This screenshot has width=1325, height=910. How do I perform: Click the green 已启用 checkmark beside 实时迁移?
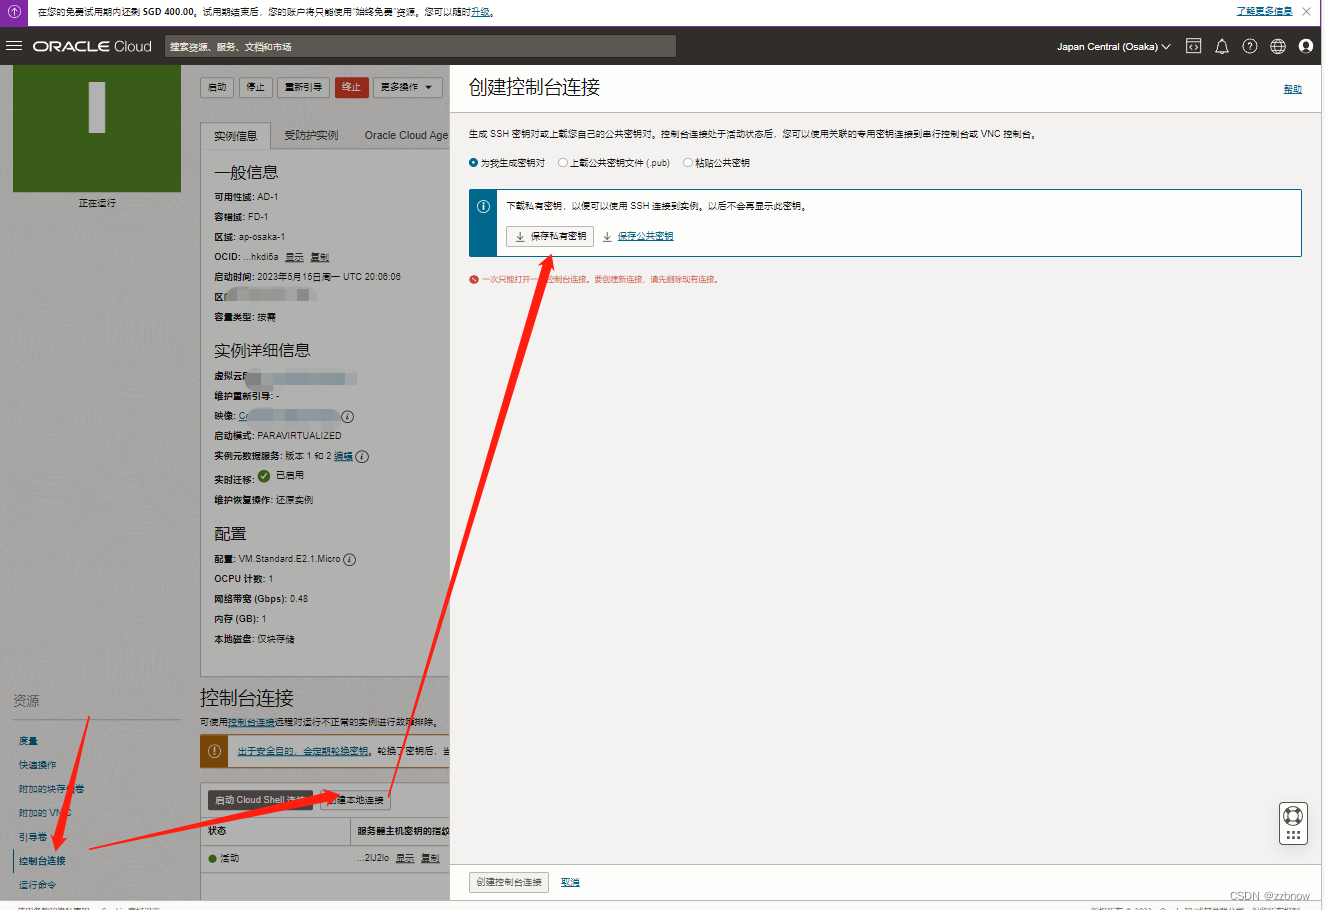click(264, 476)
